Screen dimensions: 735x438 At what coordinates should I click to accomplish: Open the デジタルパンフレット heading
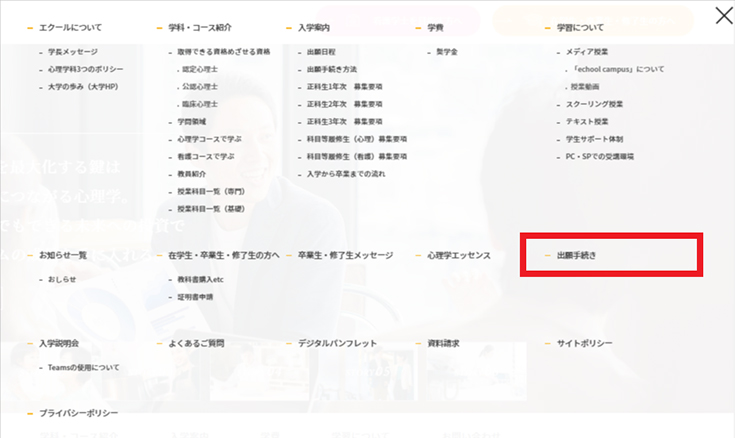tap(337, 343)
